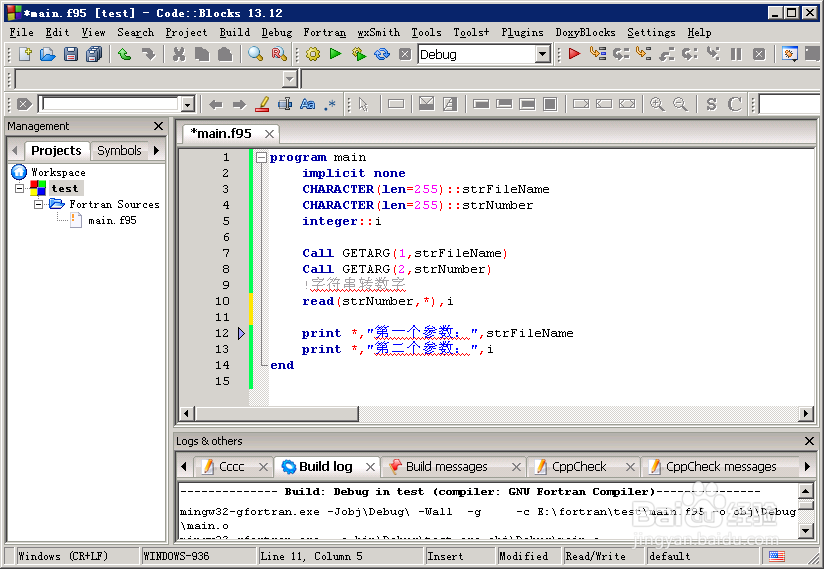Click language flag in status bar
This screenshot has height=569, width=824.
(x=776, y=556)
